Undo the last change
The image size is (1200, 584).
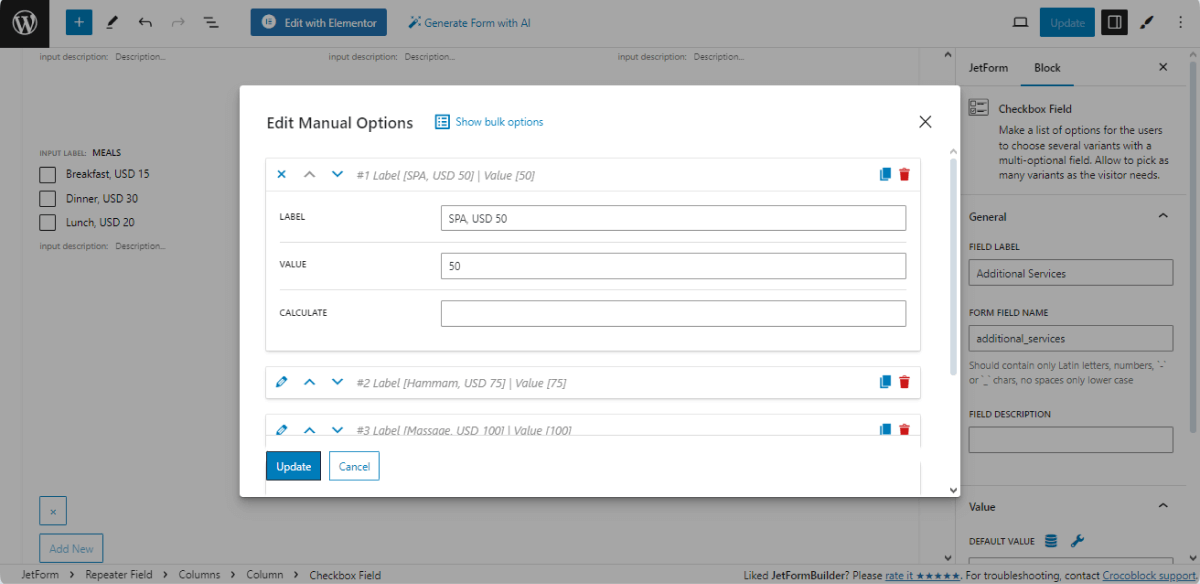[x=145, y=21]
